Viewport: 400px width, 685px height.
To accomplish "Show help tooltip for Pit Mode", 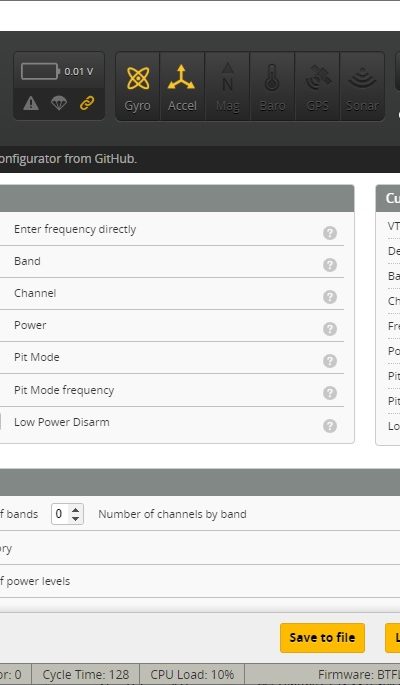I will 330,361.
